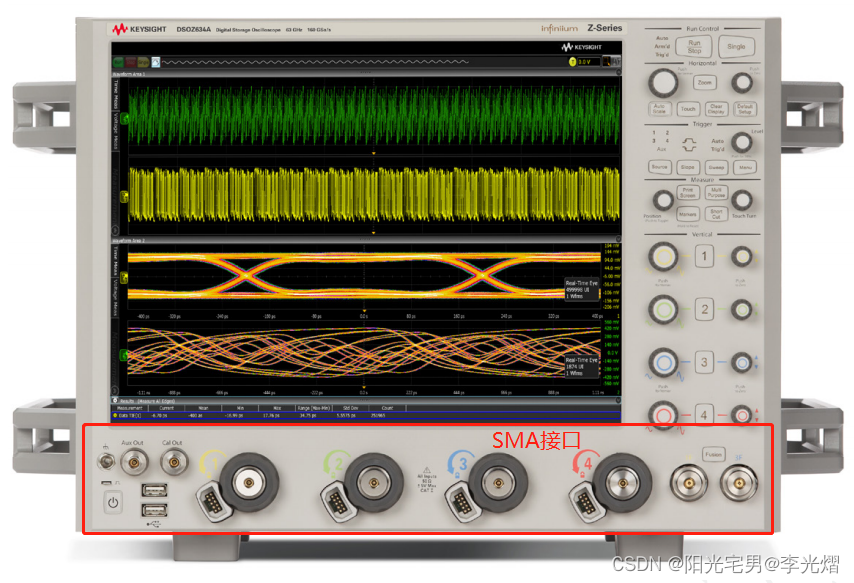
Task: Click the Short Cut key
Action: pyautogui.click(x=716, y=214)
